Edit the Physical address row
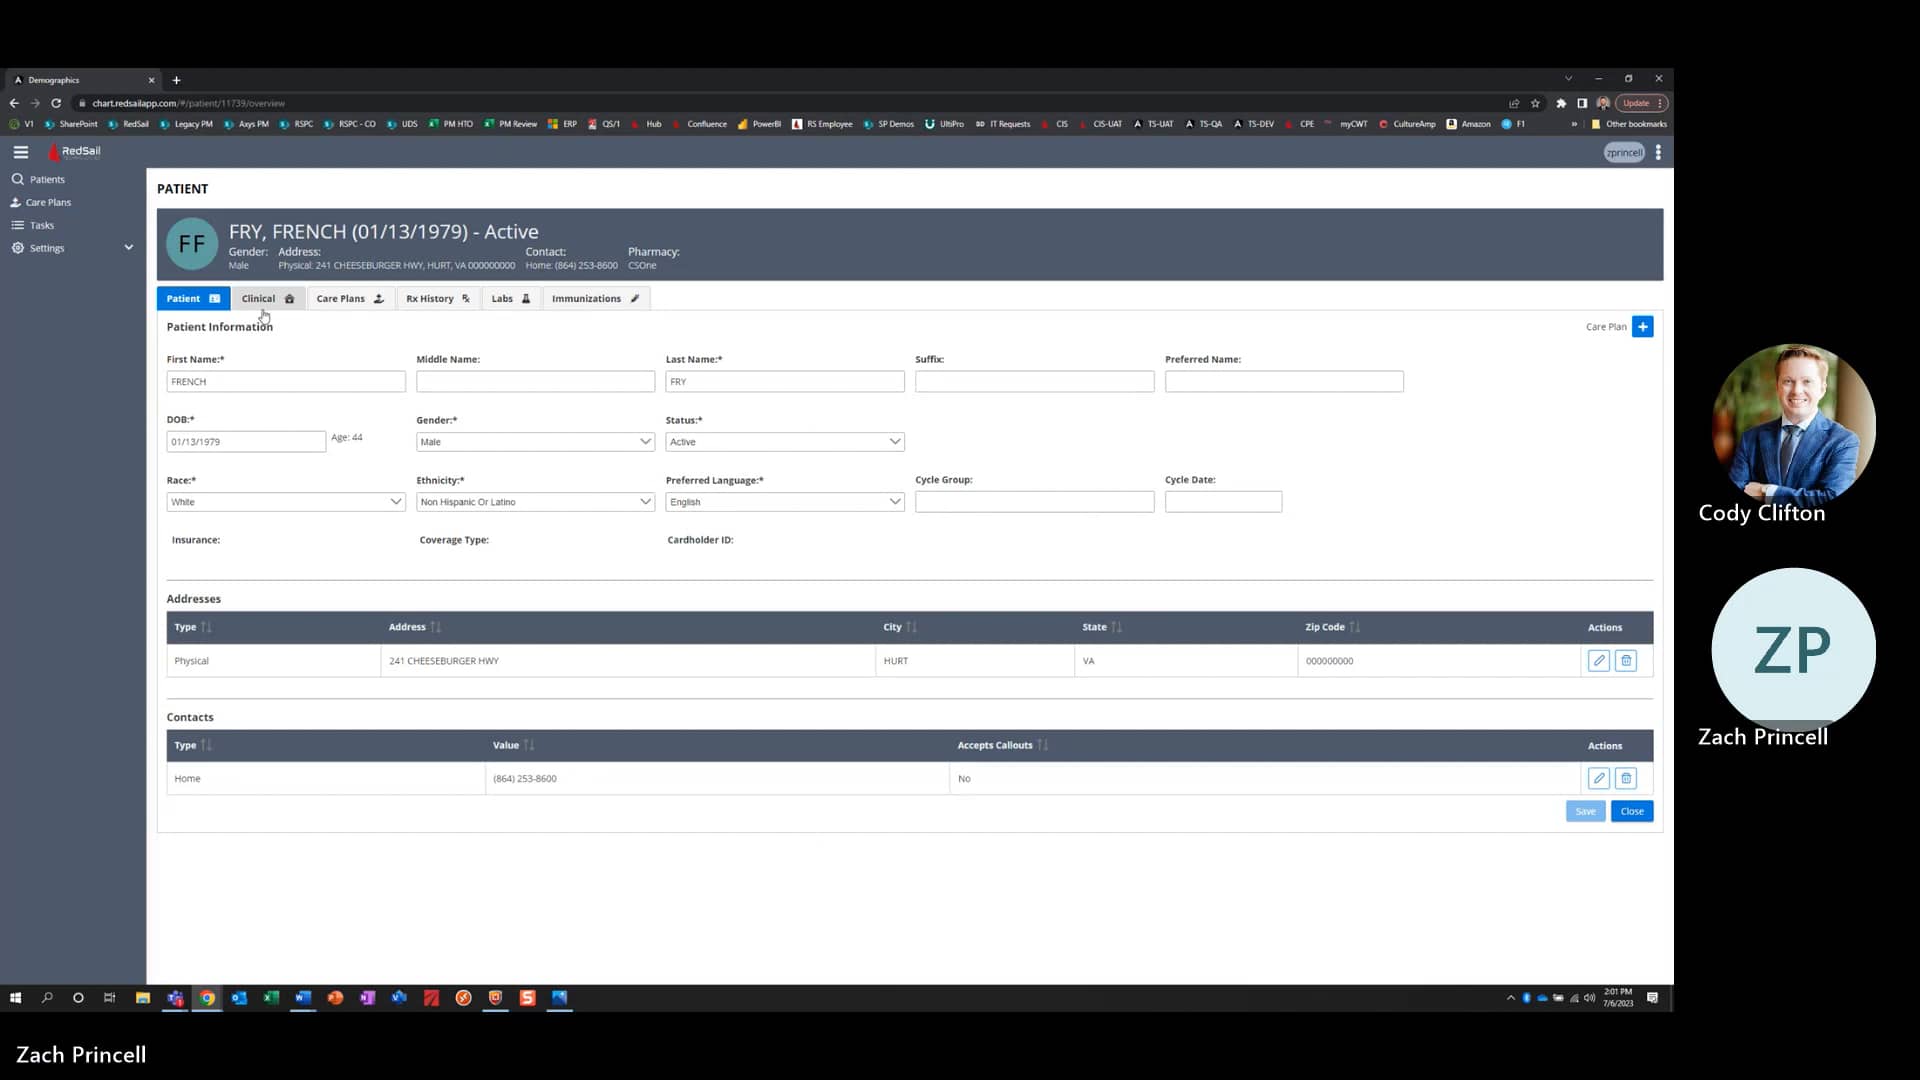The height and width of the screenshot is (1080, 1920). point(1598,660)
